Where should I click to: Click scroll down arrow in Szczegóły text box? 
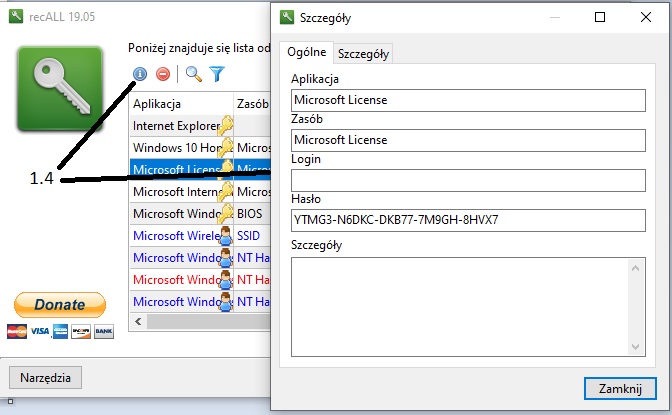coord(636,347)
